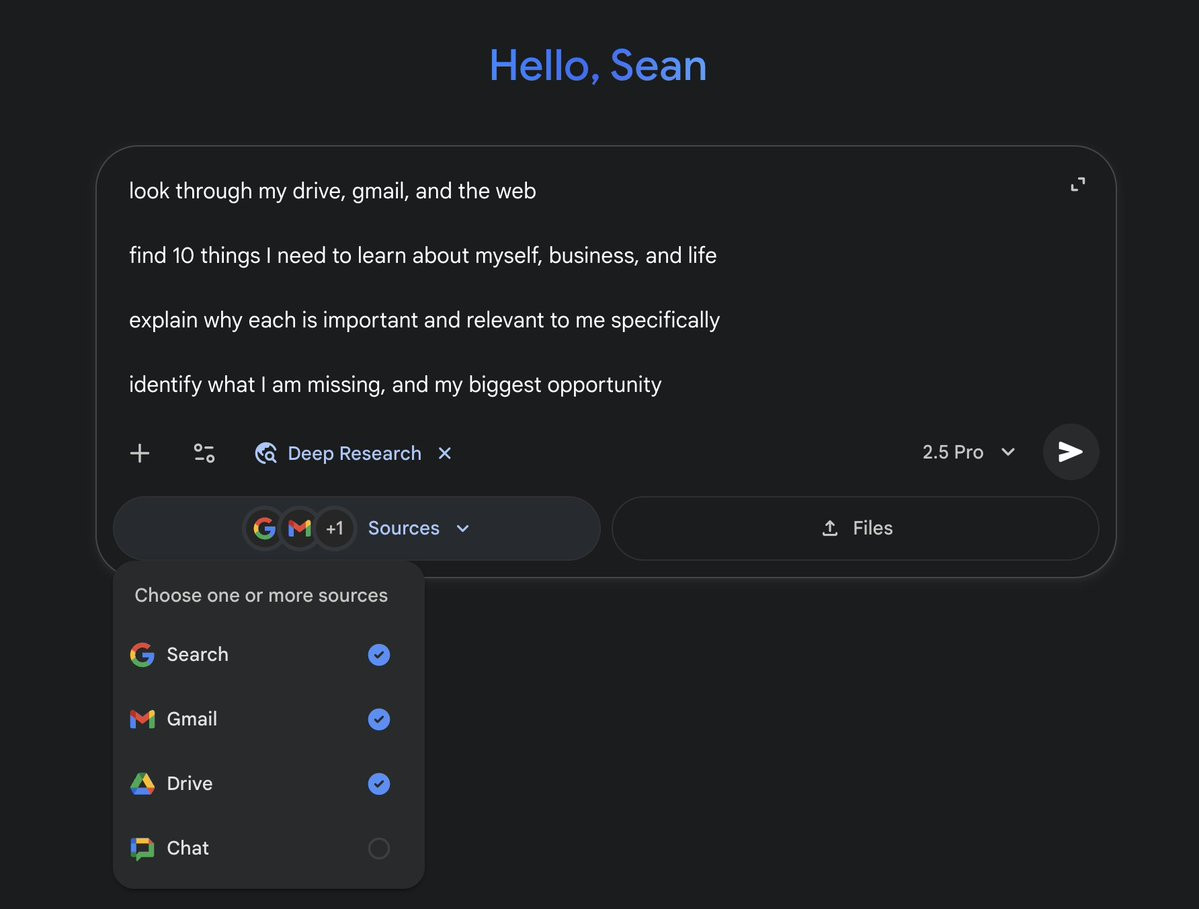The image size is (1199, 909).
Task: Click the Google Chat icon in the menu
Action: coord(142,848)
